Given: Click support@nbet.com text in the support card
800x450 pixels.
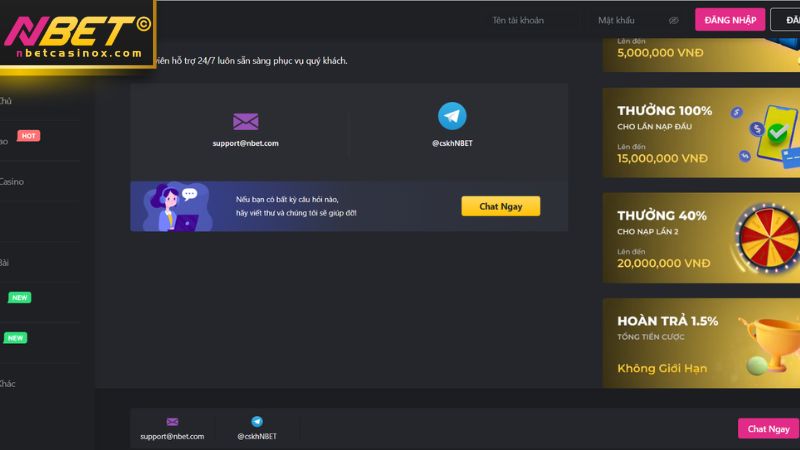Looking at the screenshot, I should pyautogui.click(x=245, y=143).
